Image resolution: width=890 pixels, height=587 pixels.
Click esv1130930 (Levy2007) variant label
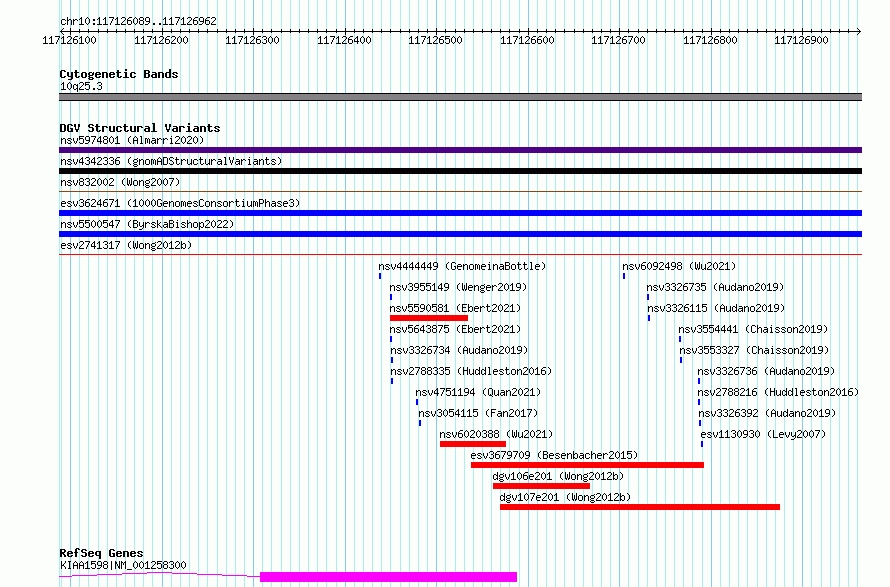tap(763, 434)
